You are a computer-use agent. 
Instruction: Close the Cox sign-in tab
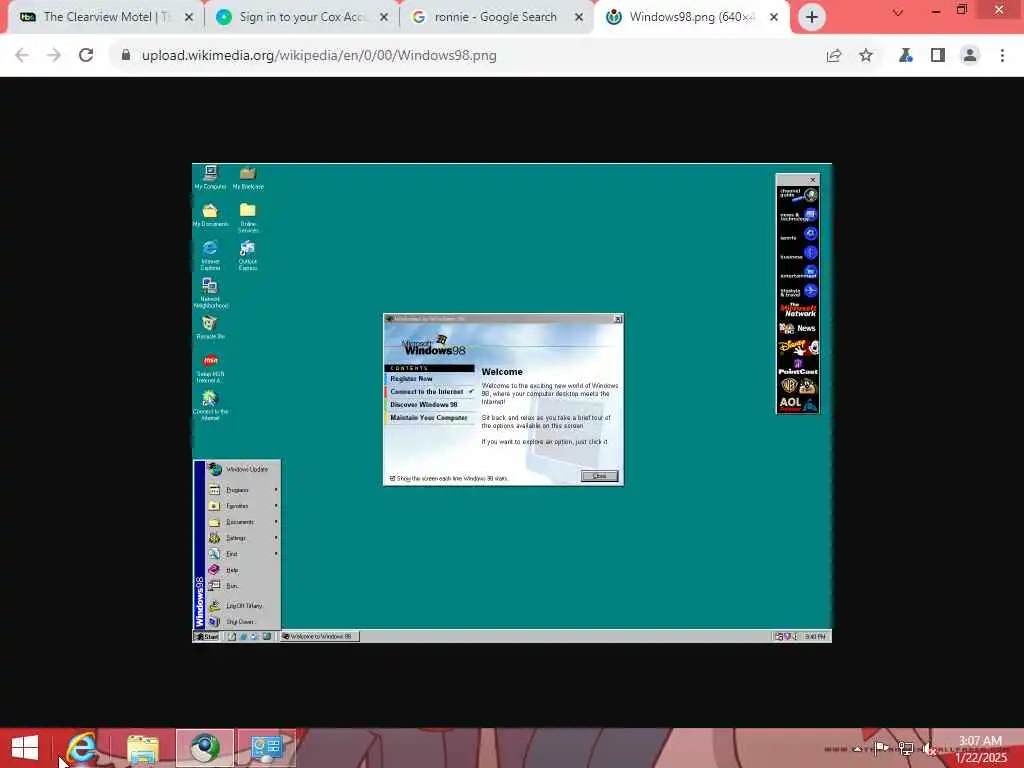(x=384, y=18)
